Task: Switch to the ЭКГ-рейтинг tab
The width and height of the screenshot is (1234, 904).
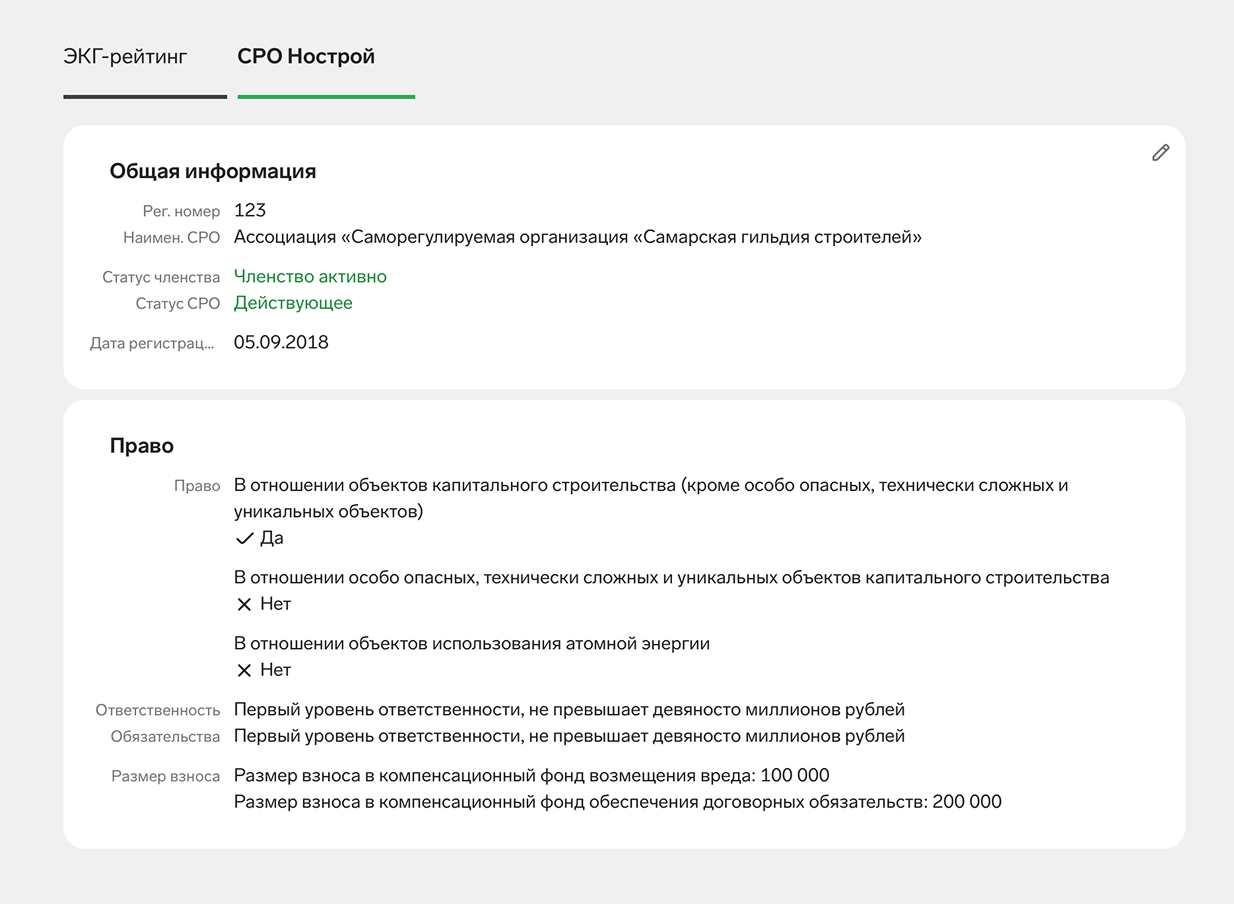Action: tap(125, 57)
